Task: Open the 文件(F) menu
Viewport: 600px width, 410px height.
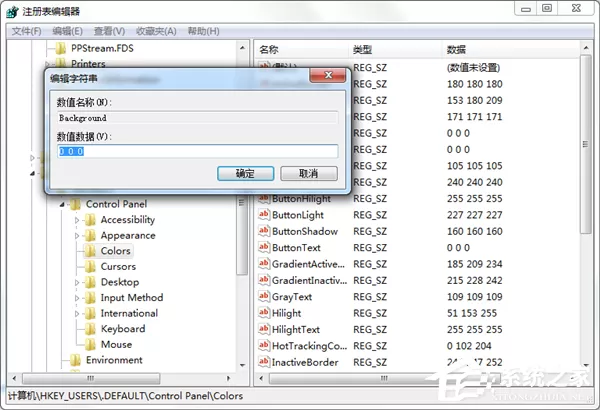Action: click(26, 31)
